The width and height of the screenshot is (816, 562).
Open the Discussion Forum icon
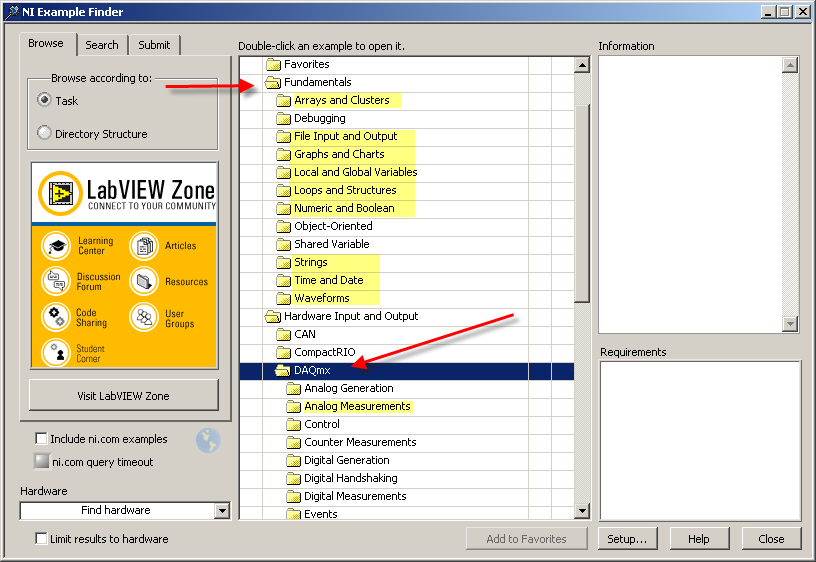(x=56, y=281)
